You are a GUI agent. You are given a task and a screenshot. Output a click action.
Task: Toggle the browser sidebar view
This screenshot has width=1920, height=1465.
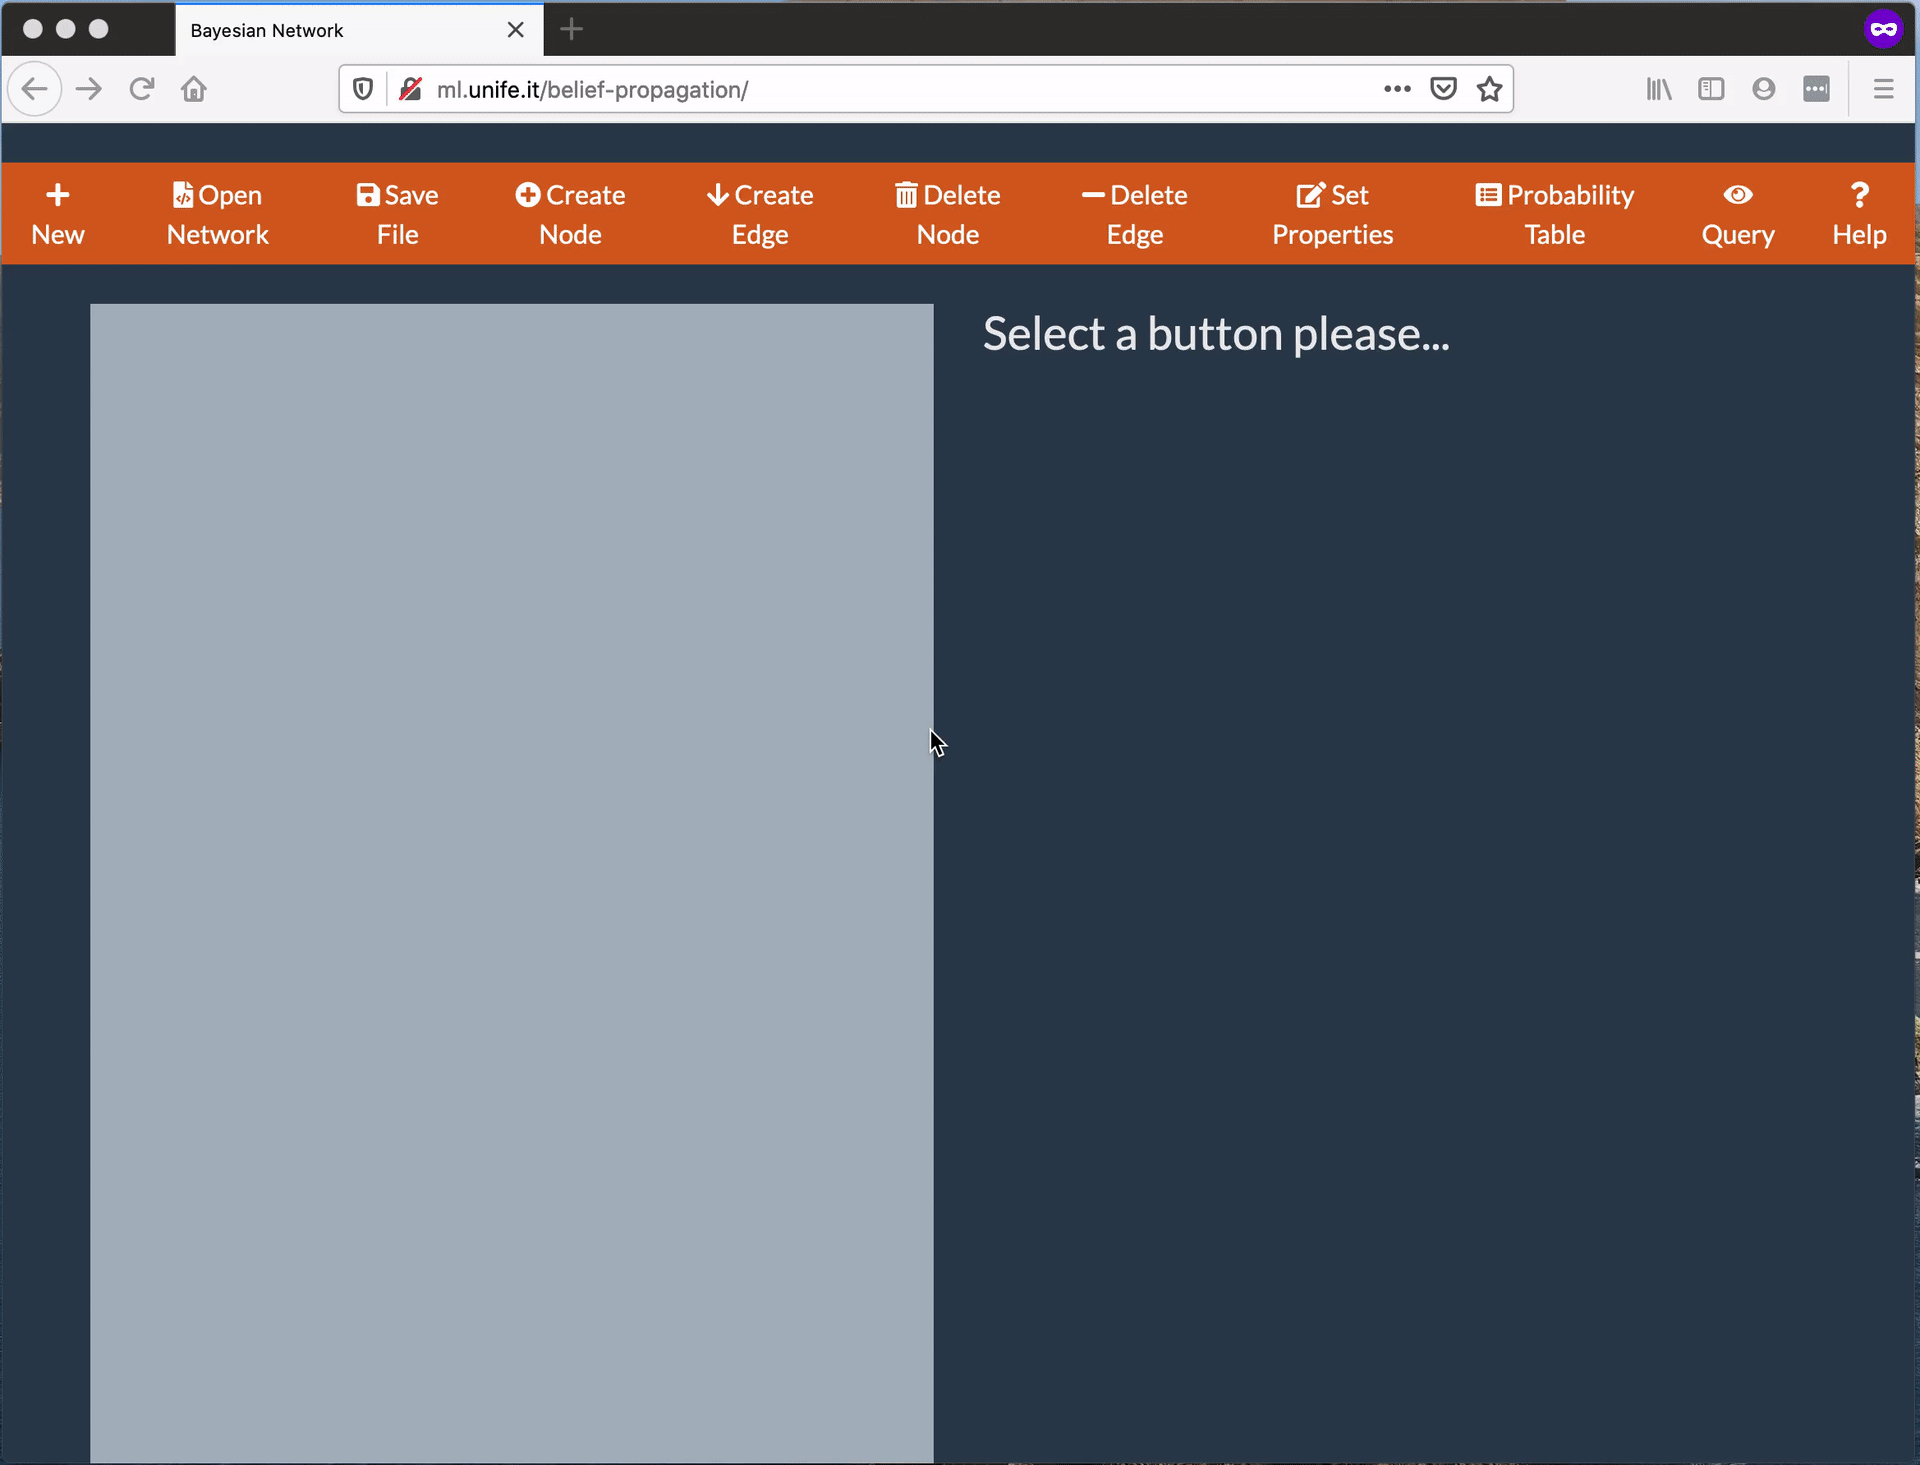(1711, 89)
